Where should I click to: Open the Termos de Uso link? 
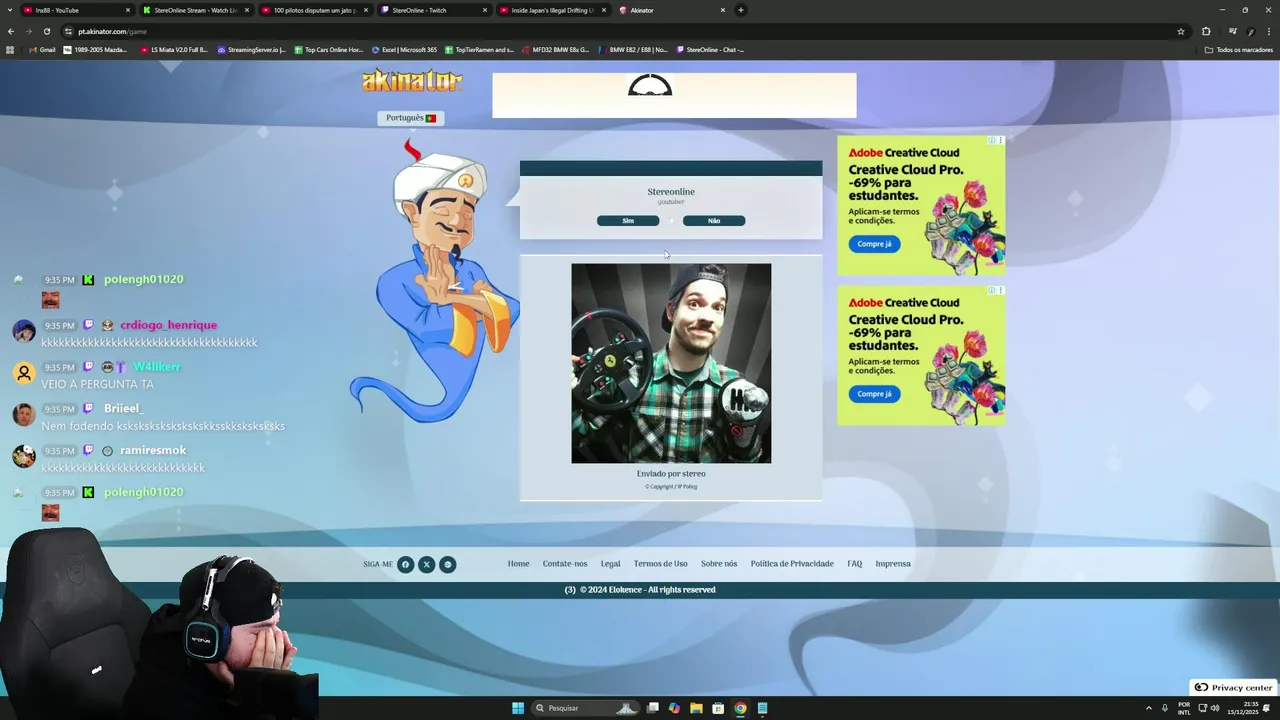pyautogui.click(x=660, y=564)
